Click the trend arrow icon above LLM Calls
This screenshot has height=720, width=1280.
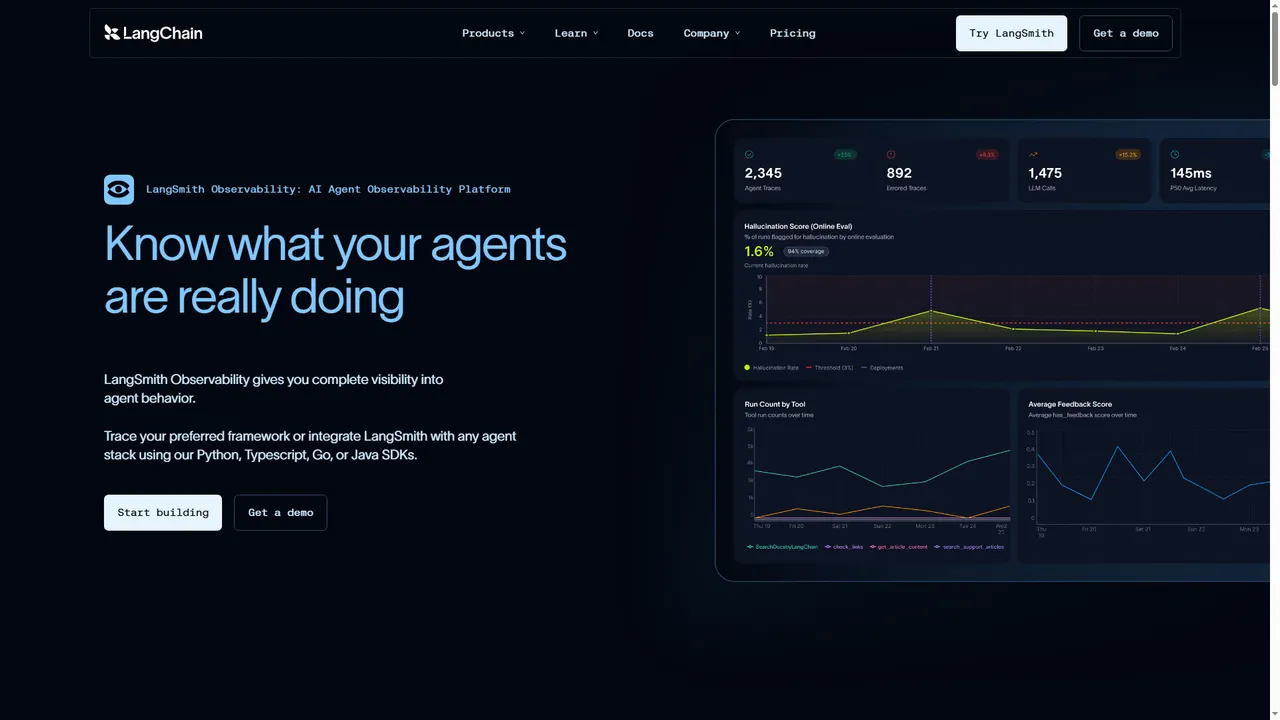1033,155
